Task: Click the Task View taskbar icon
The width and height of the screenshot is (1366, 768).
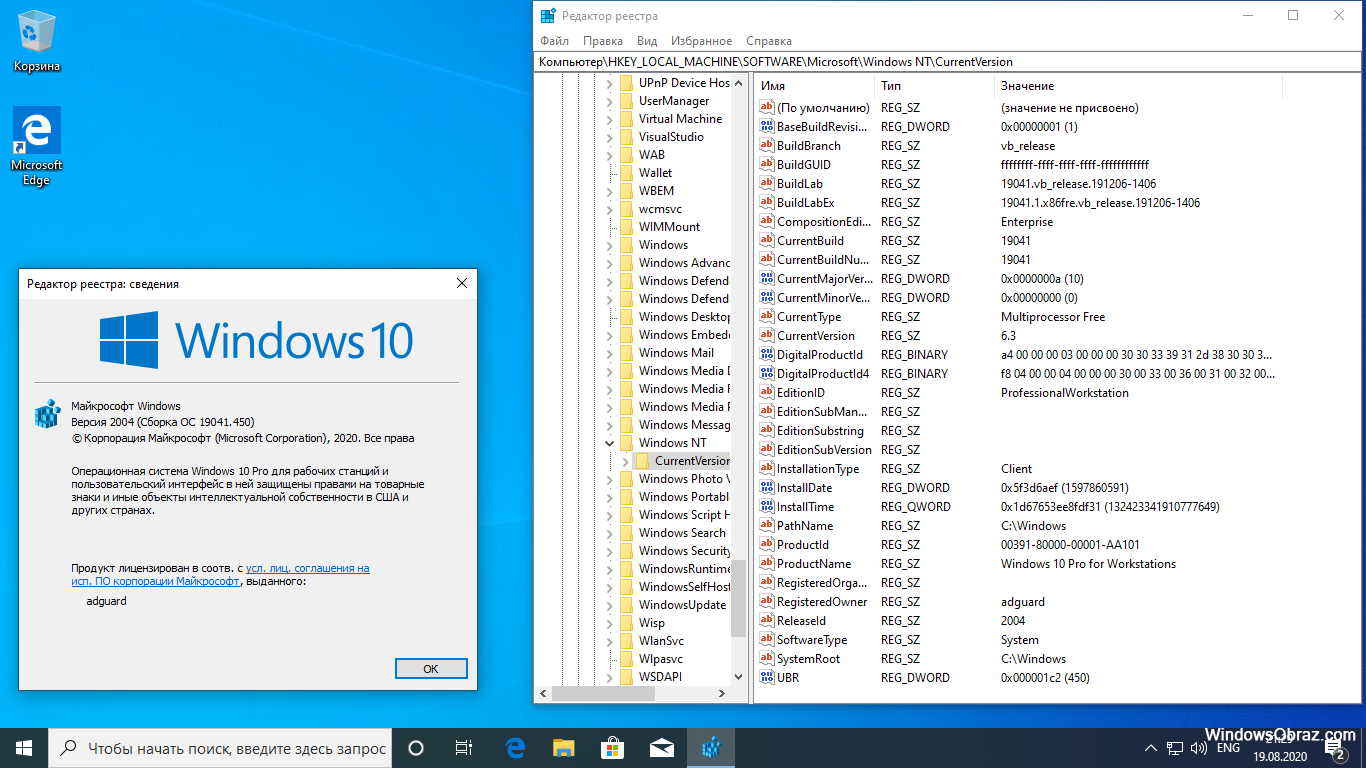Action: pos(465,748)
